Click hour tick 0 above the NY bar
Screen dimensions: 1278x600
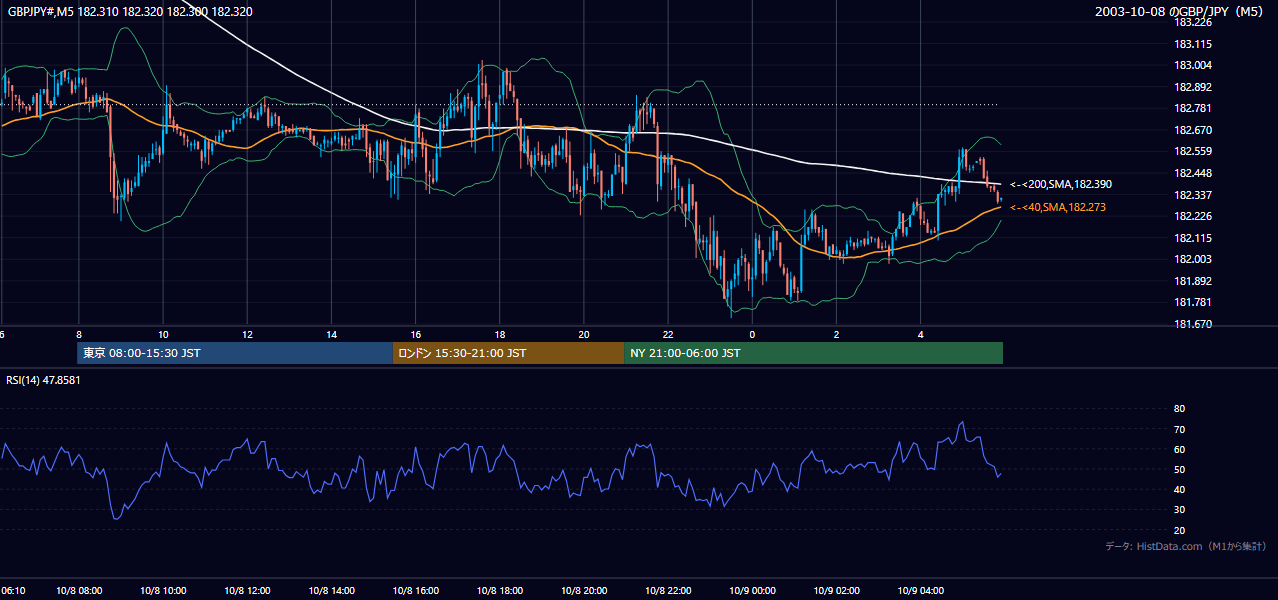click(752, 335)
